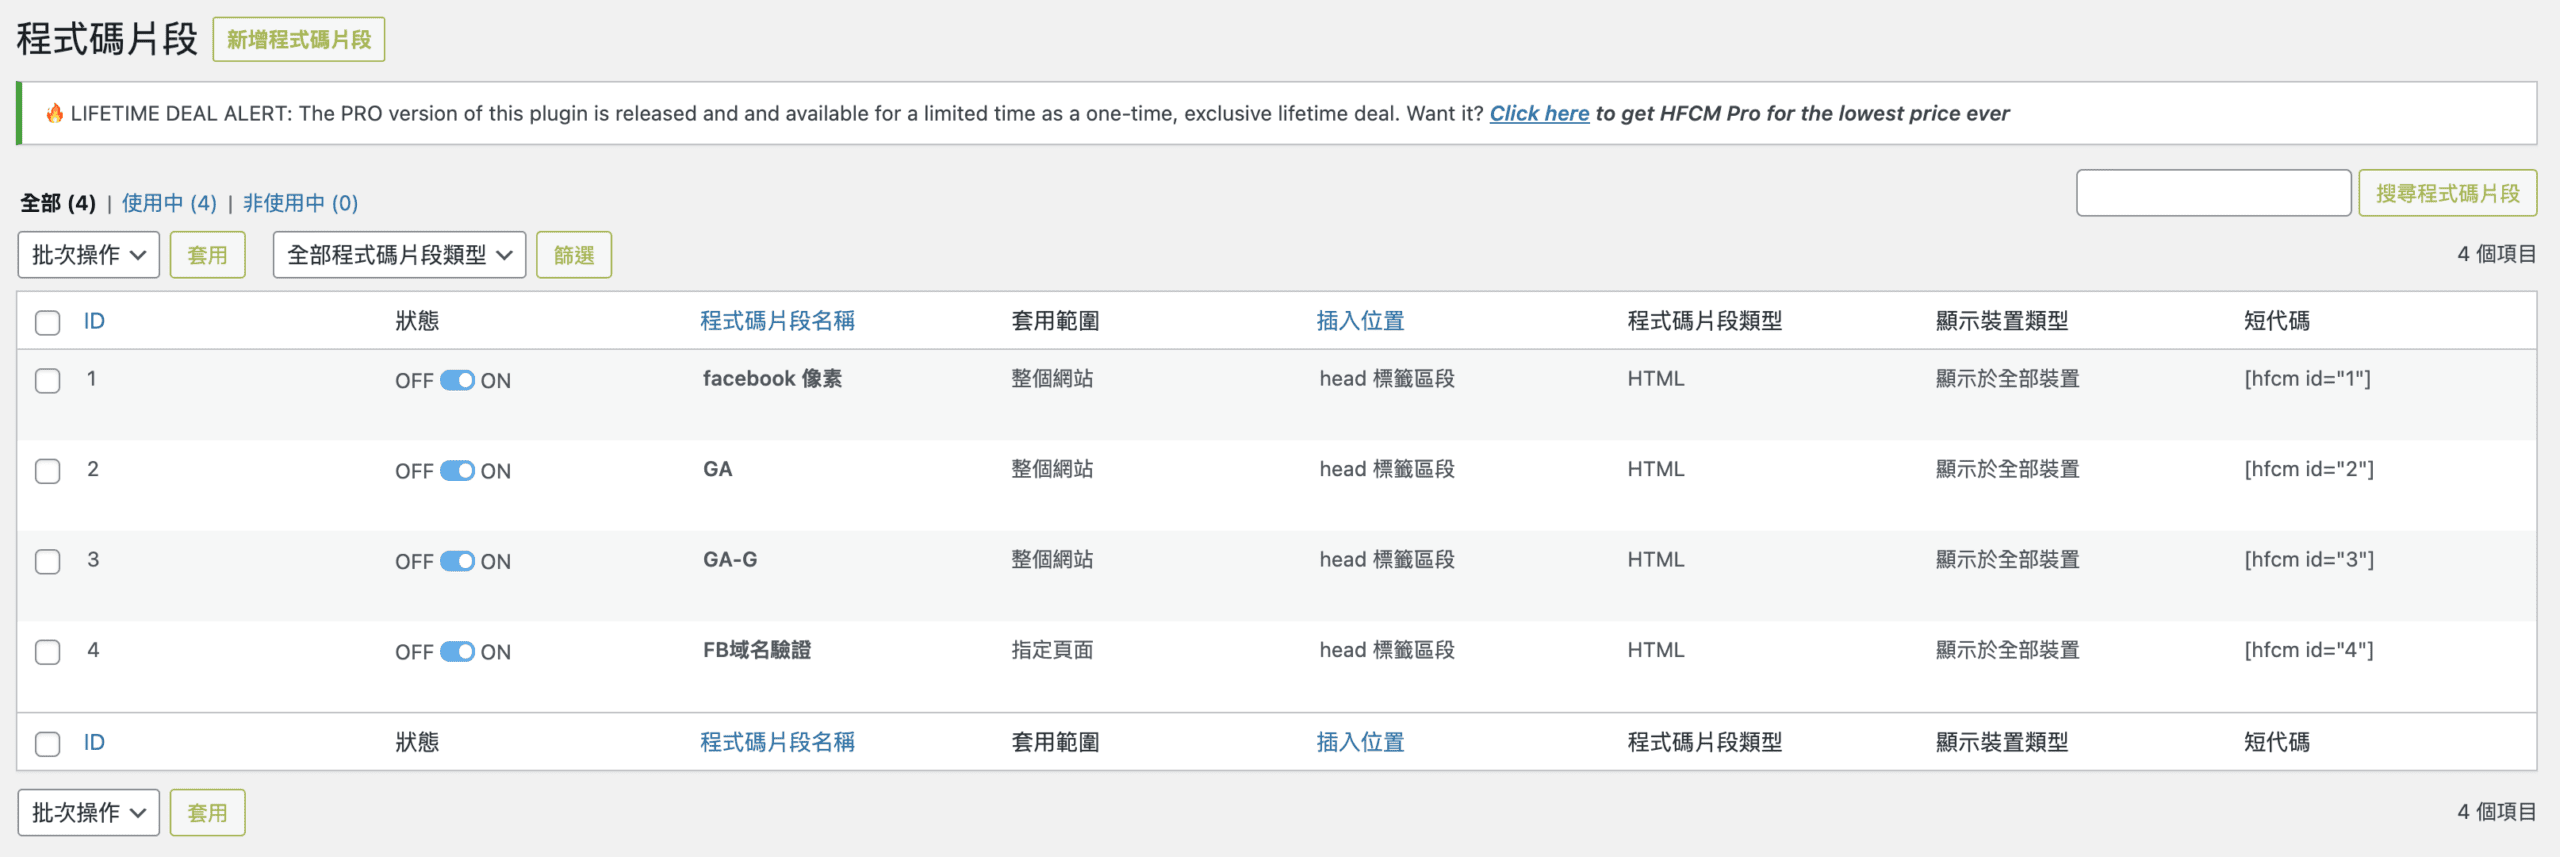
Task: Sort the table by 插入位置 column header
Action: click(1360, 321)
